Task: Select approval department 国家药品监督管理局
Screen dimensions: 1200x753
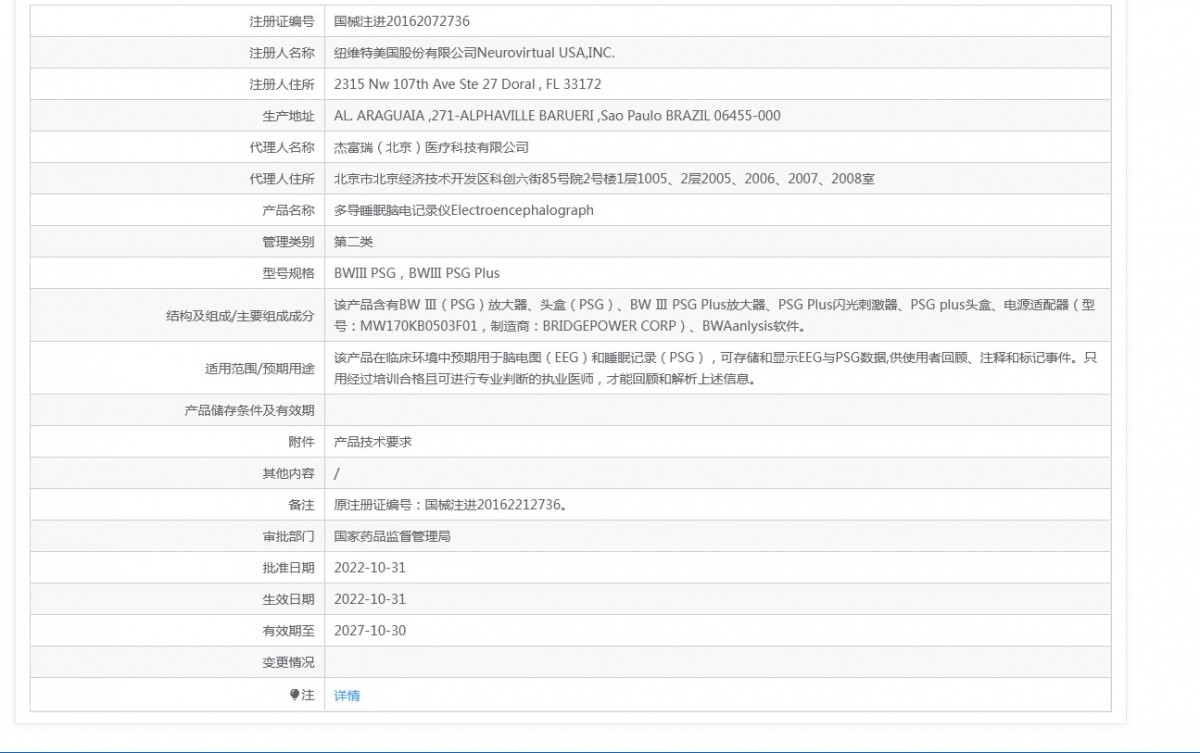Action: click(392, 536)
